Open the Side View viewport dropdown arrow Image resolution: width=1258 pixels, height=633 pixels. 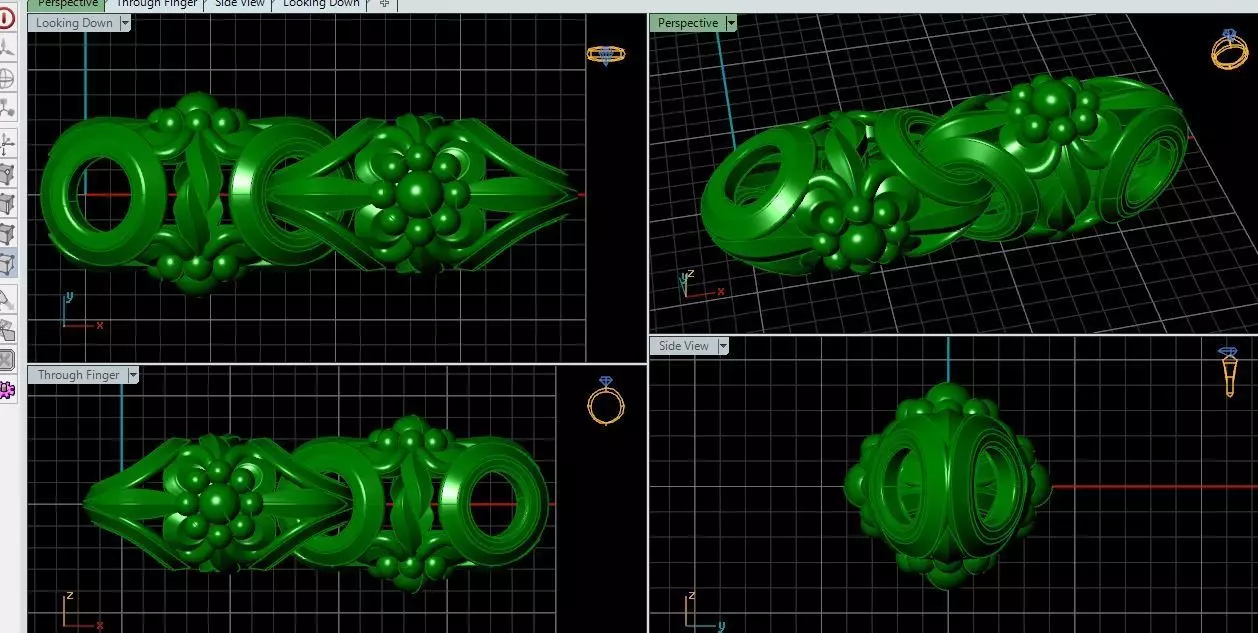(723, 346)
